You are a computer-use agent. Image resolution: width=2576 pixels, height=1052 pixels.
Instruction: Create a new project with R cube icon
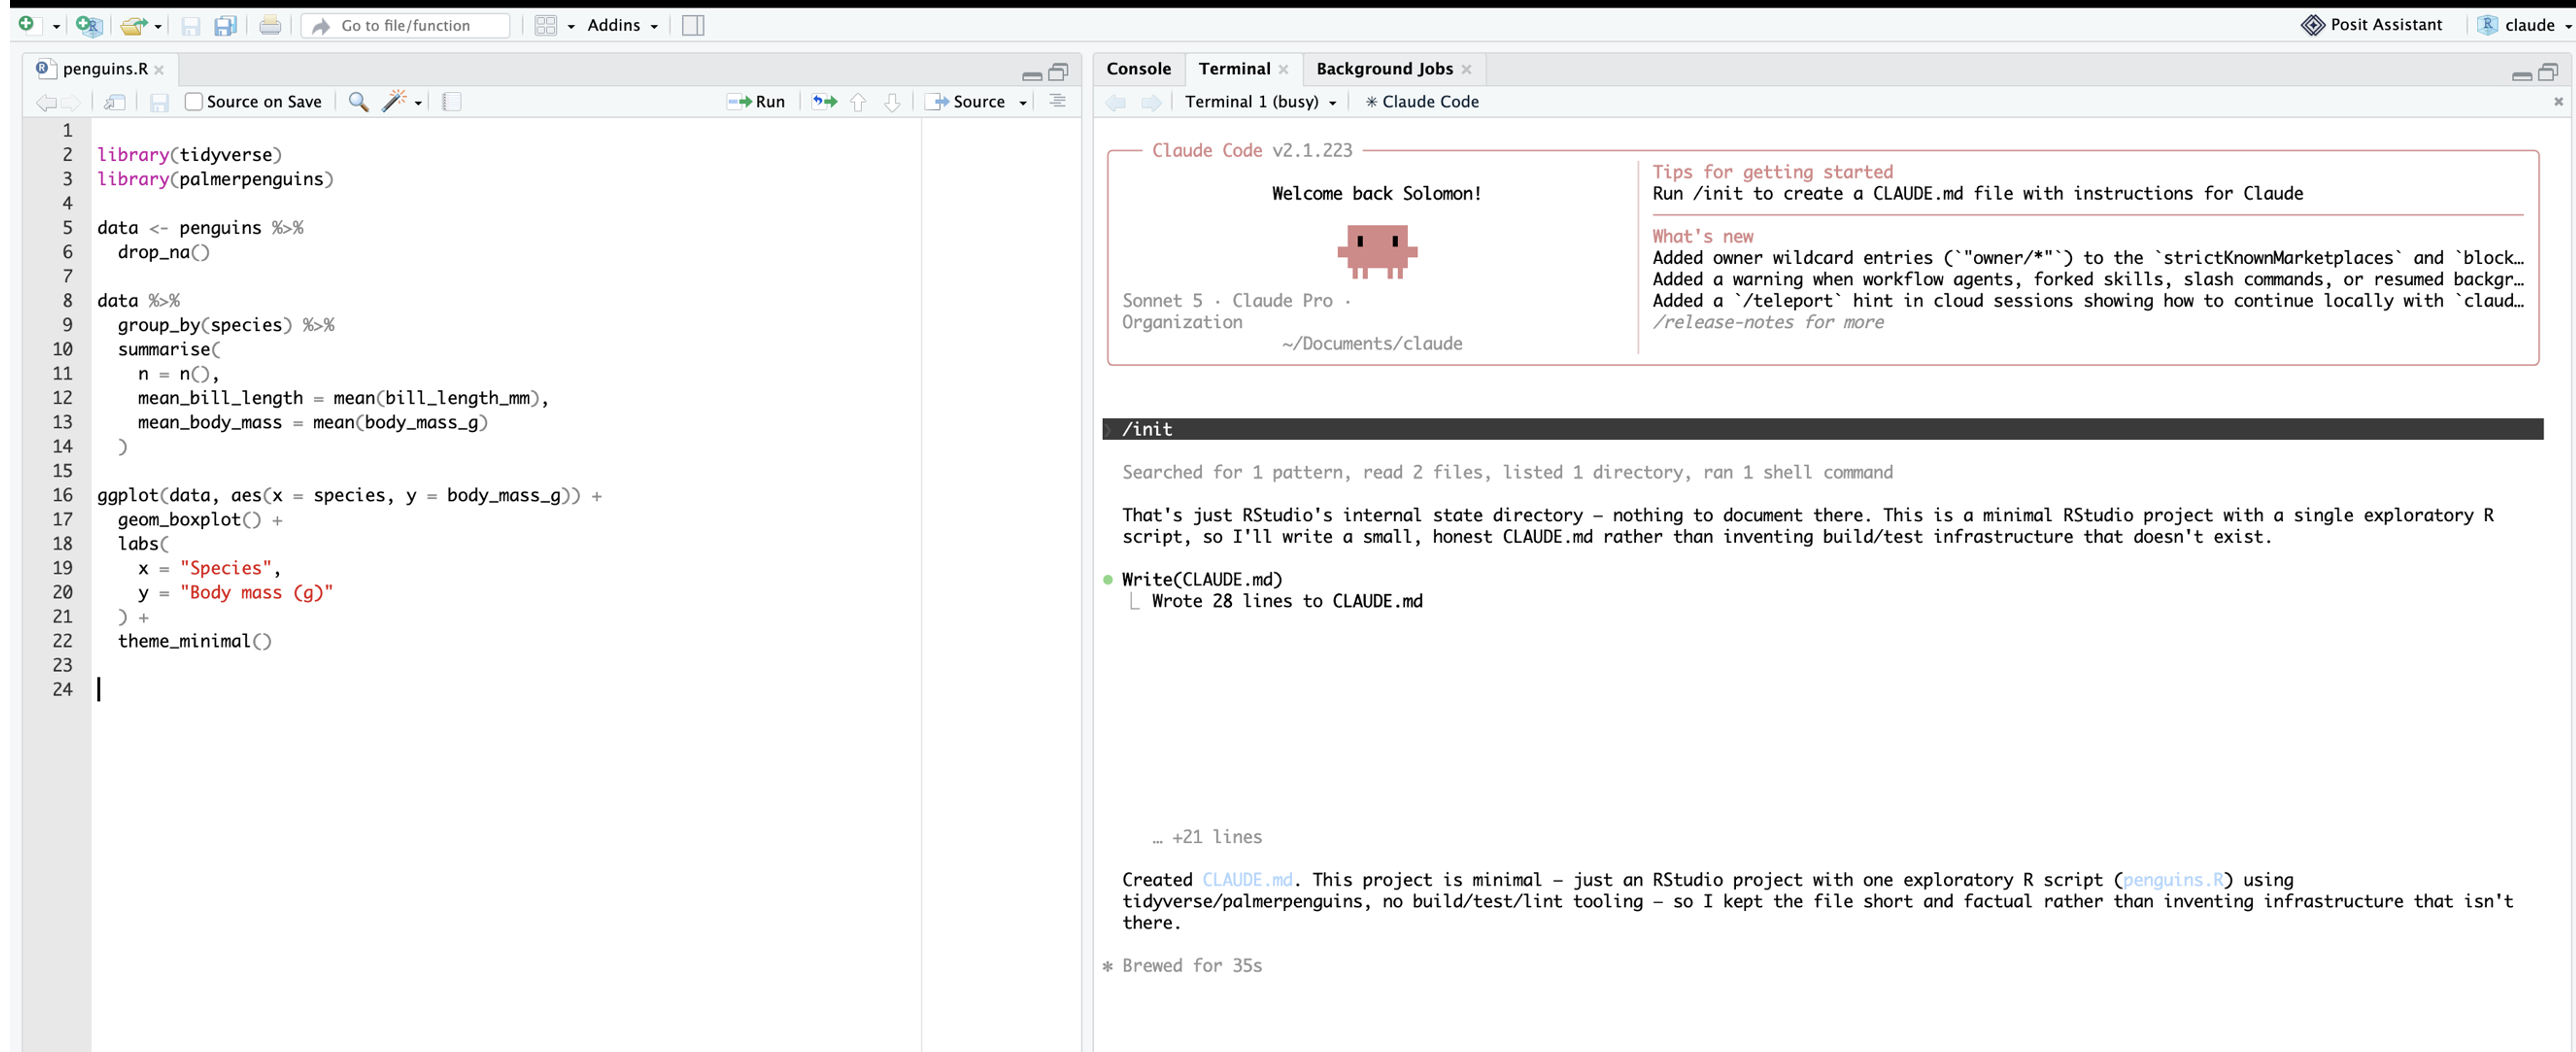pyautogui.click(x=89, y=25)
